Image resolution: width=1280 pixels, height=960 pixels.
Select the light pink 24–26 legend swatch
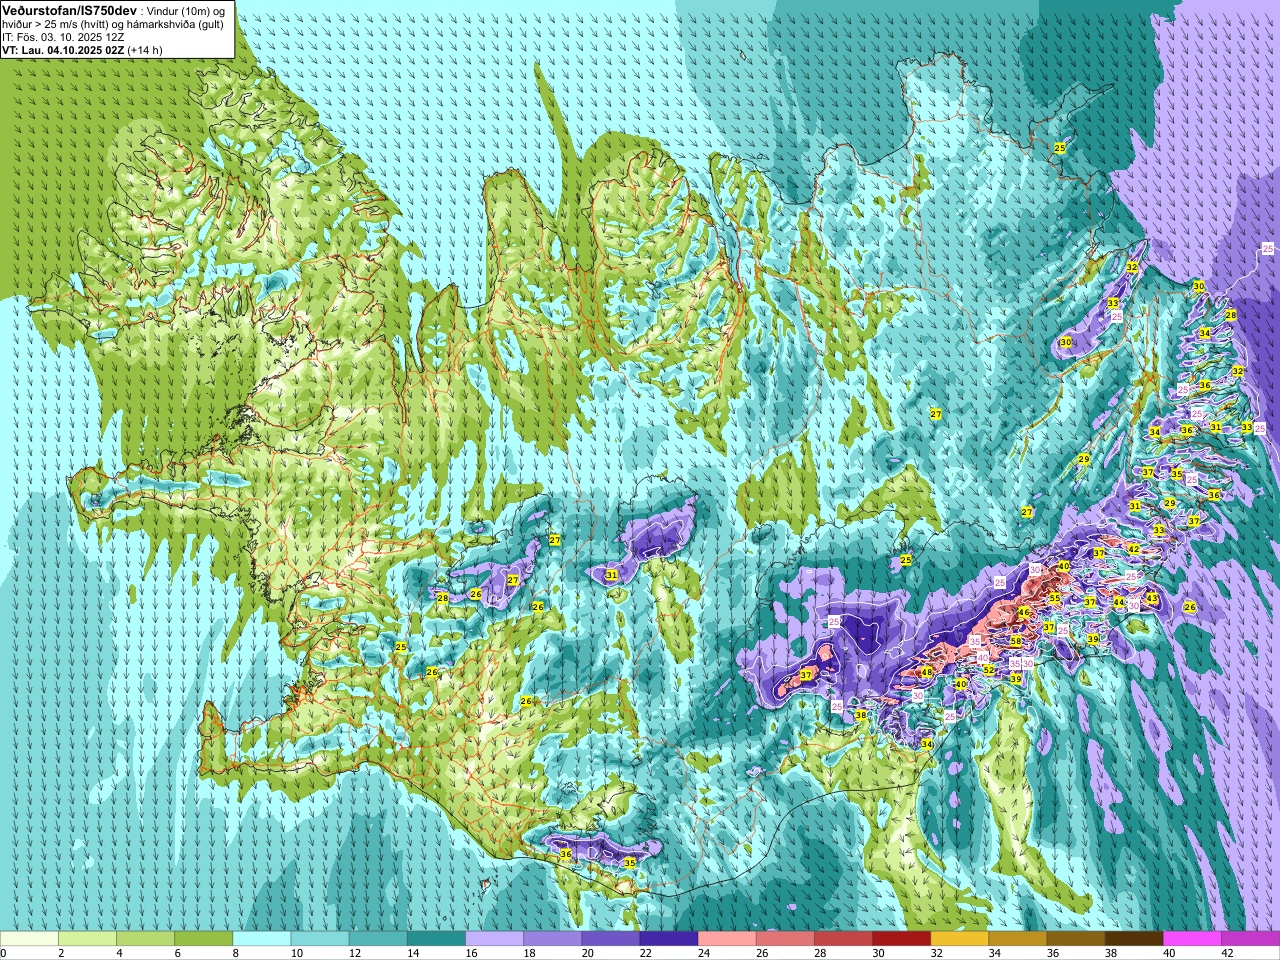coord(727,939)
